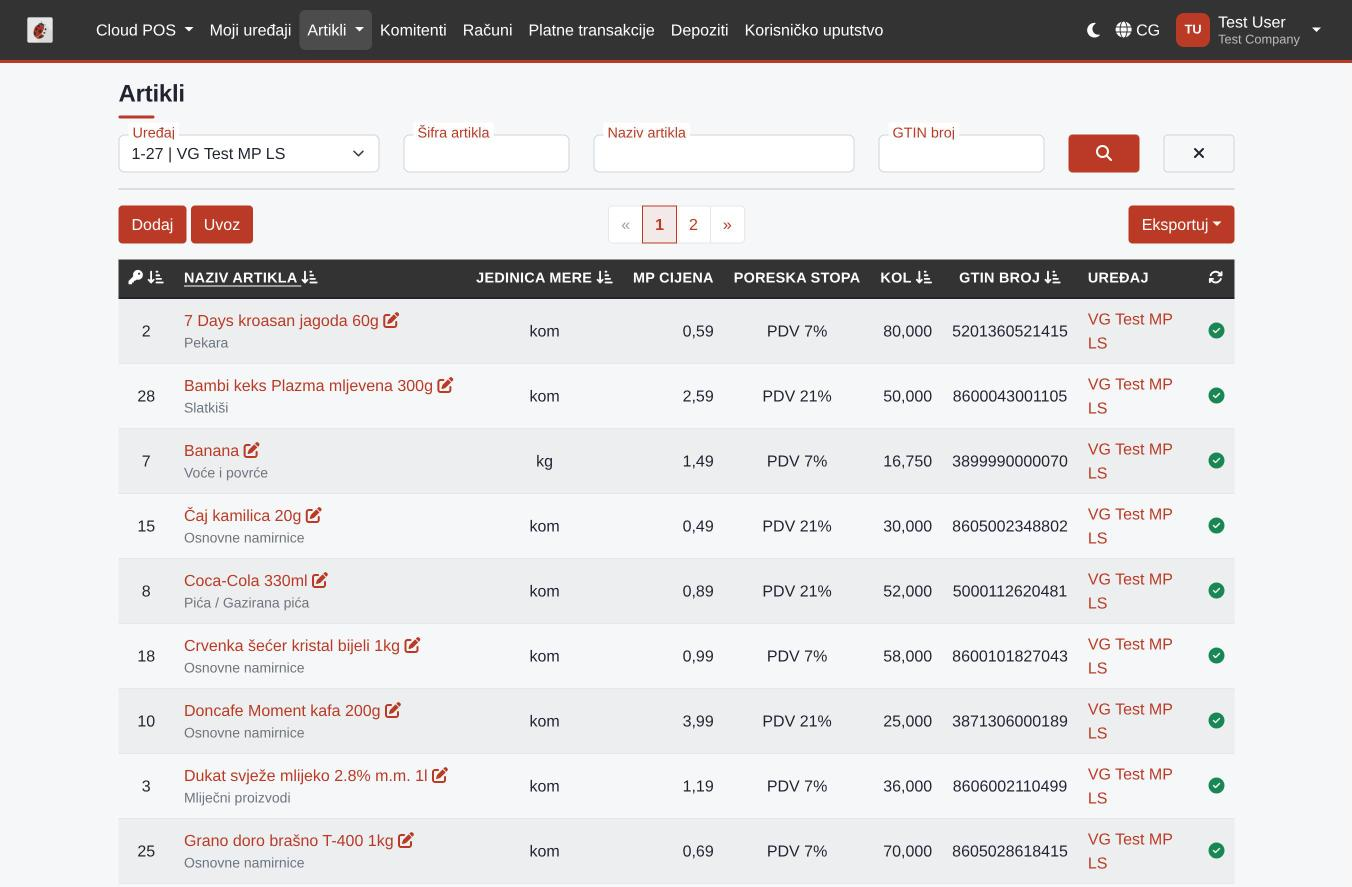Open Platne transakcije page
Image resolution: width=1352 pixels, height=887 pixels.
591,30
